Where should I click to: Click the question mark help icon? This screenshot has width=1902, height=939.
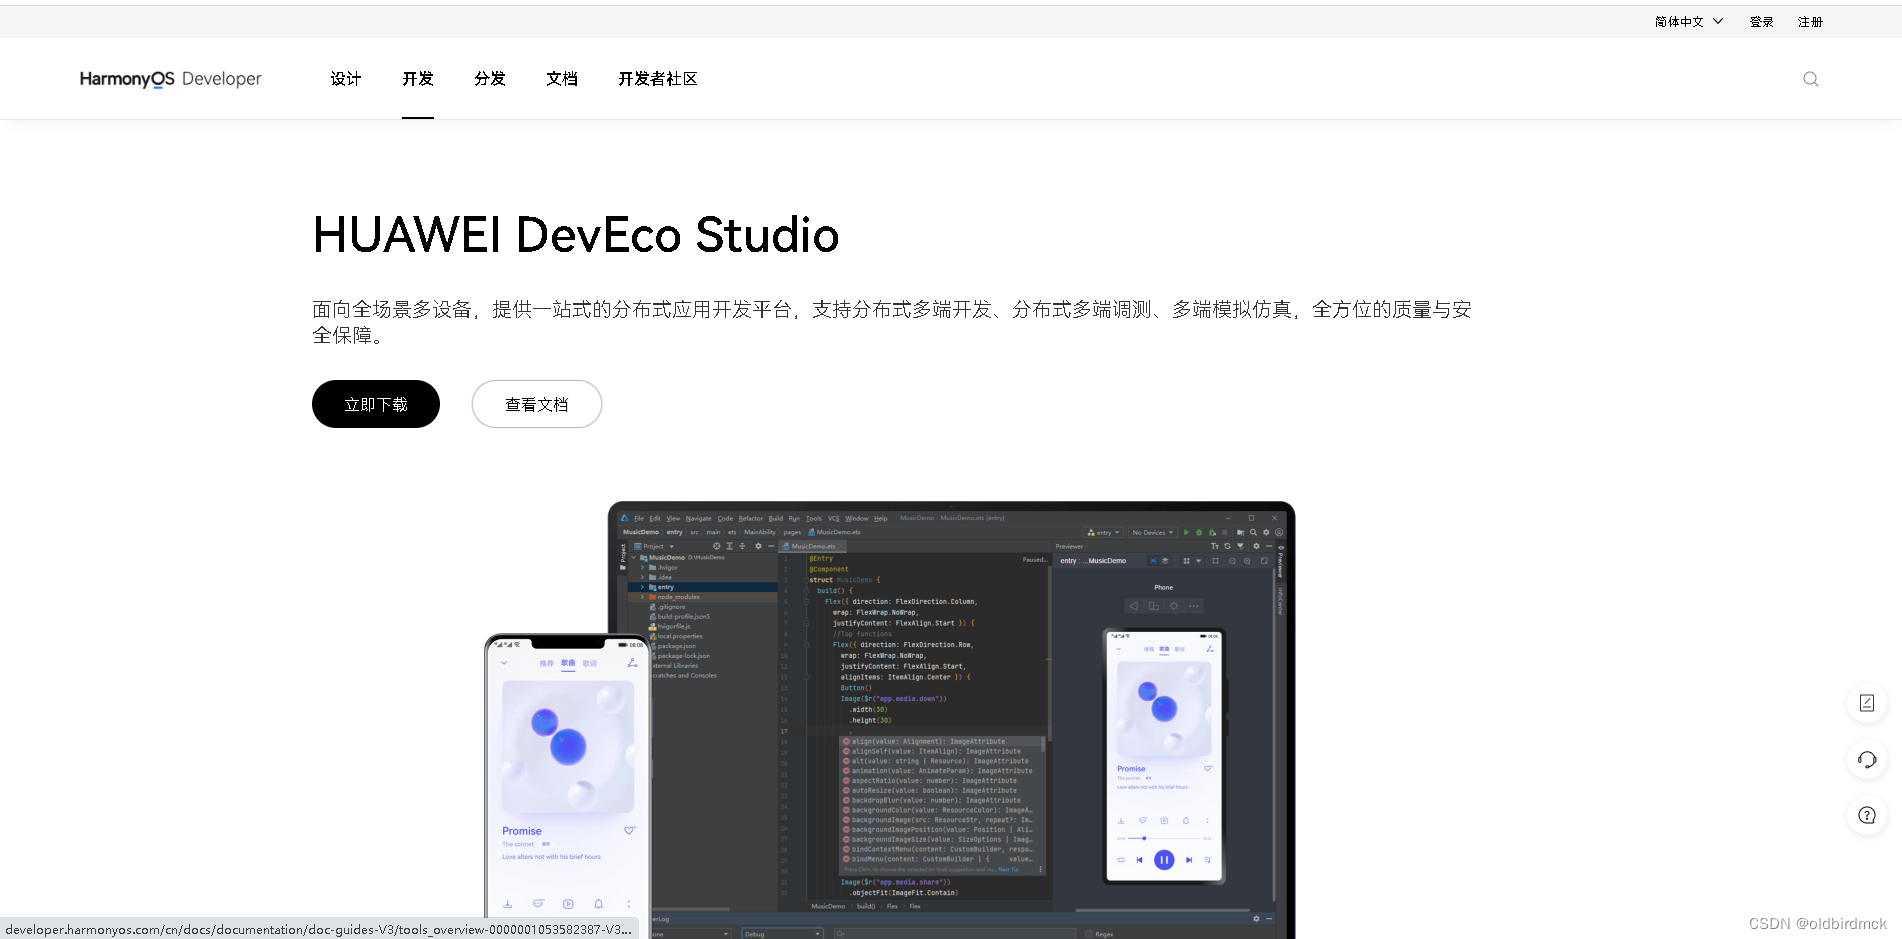pos(1866,815)
